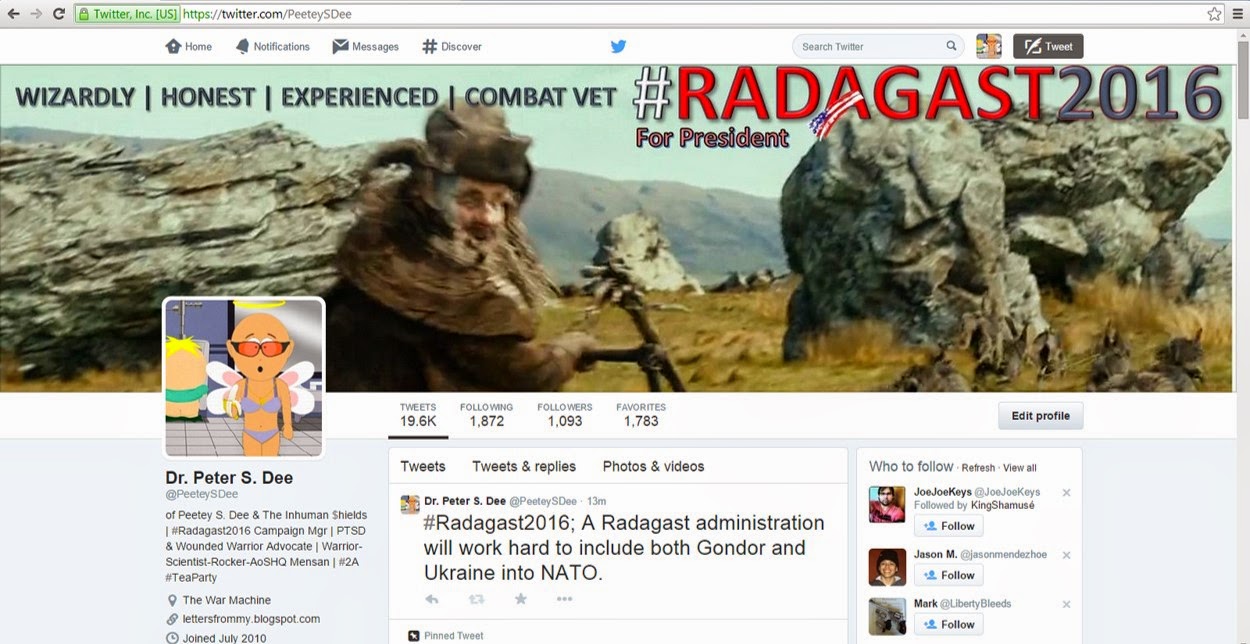Switch to Tweets & replies tab
Image resolution: width=1250 pixels, height=644 pixels.
point(524,466)
